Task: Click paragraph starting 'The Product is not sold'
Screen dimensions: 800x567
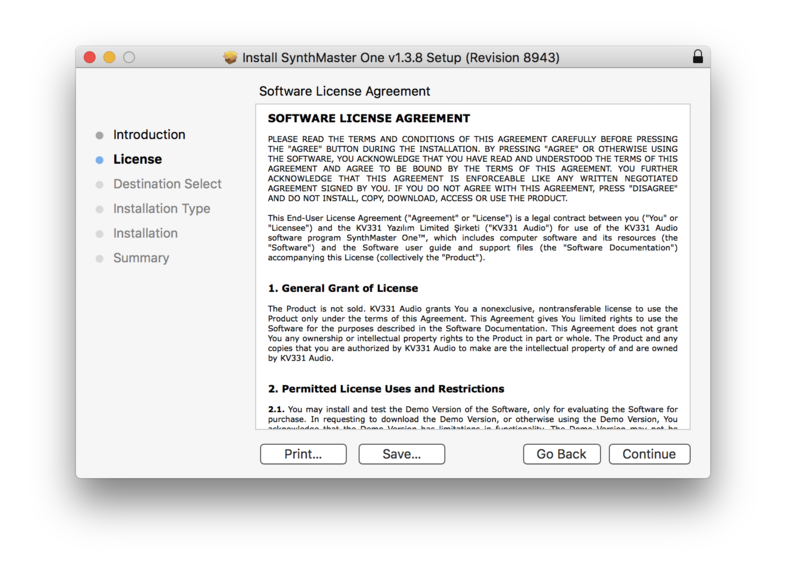Action: point(472,333)
